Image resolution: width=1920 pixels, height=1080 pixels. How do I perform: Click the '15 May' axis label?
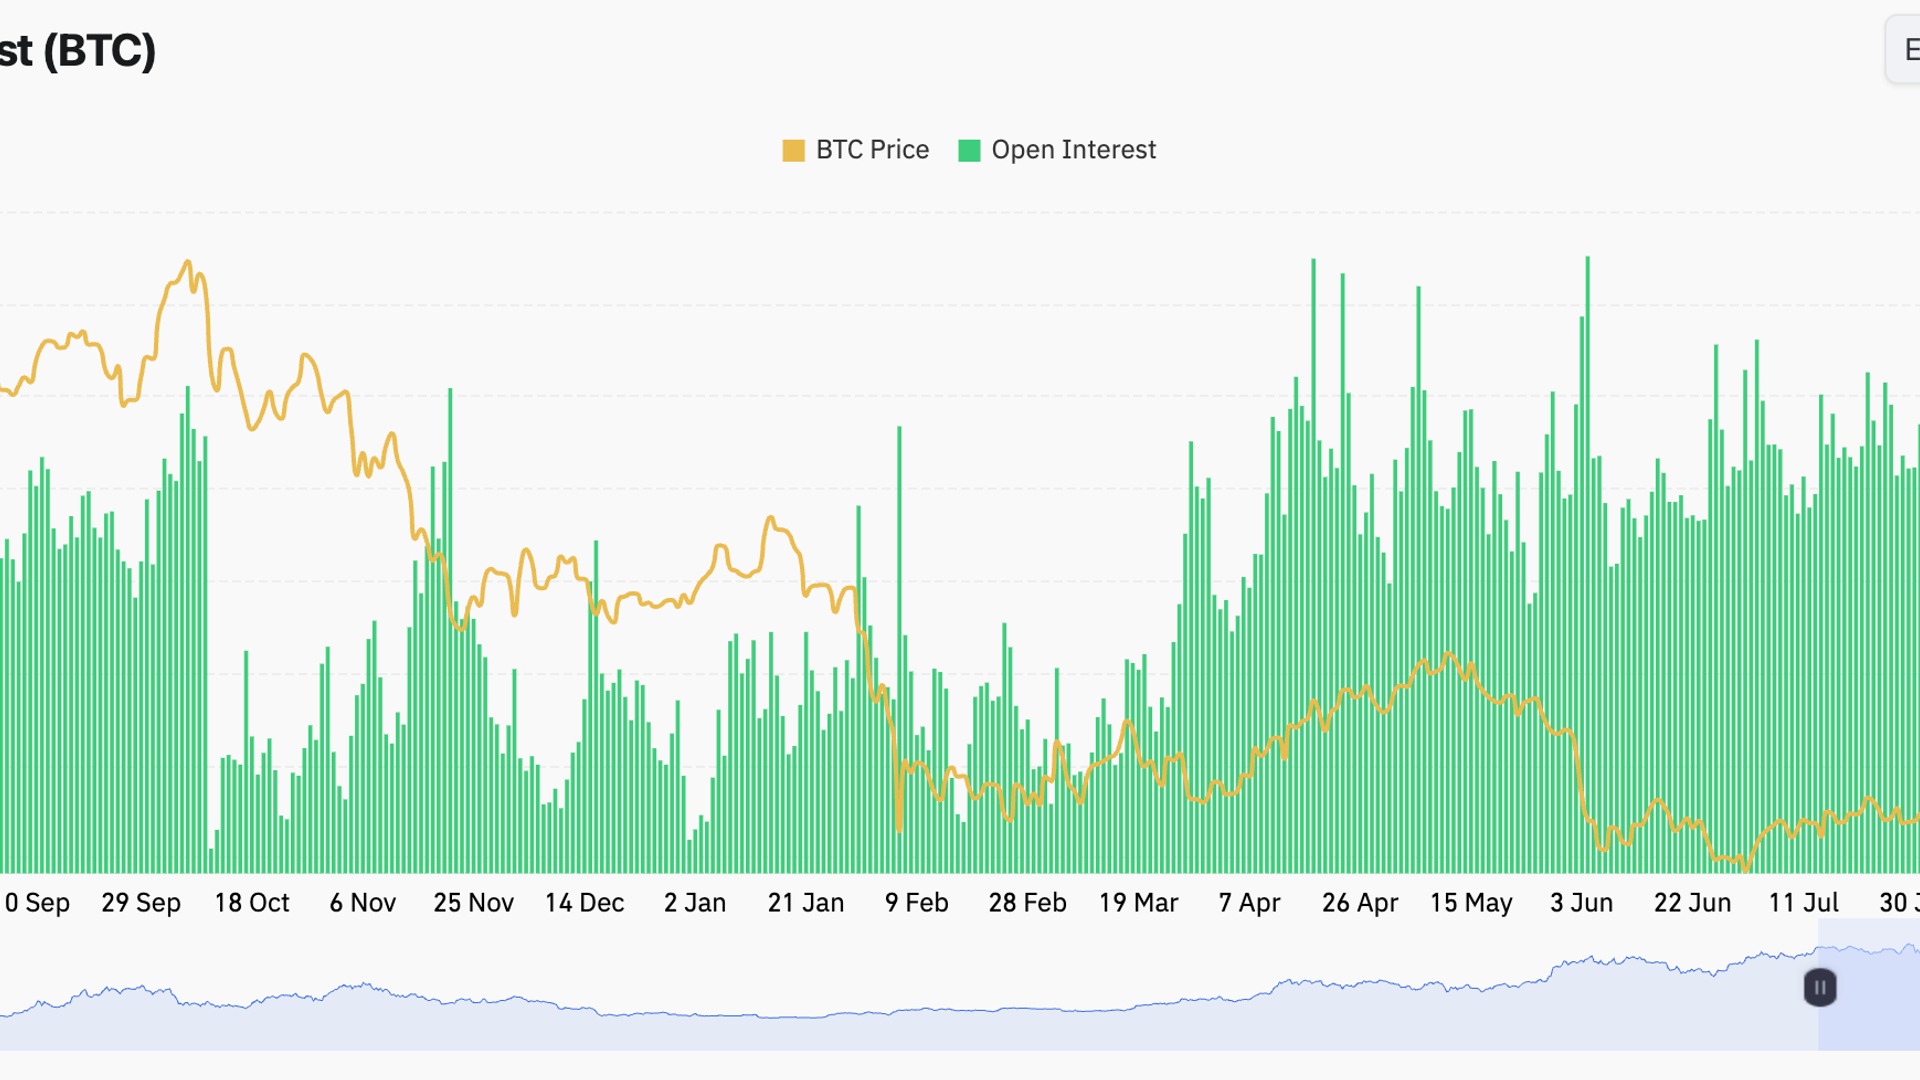click(x=1471, y=903)
